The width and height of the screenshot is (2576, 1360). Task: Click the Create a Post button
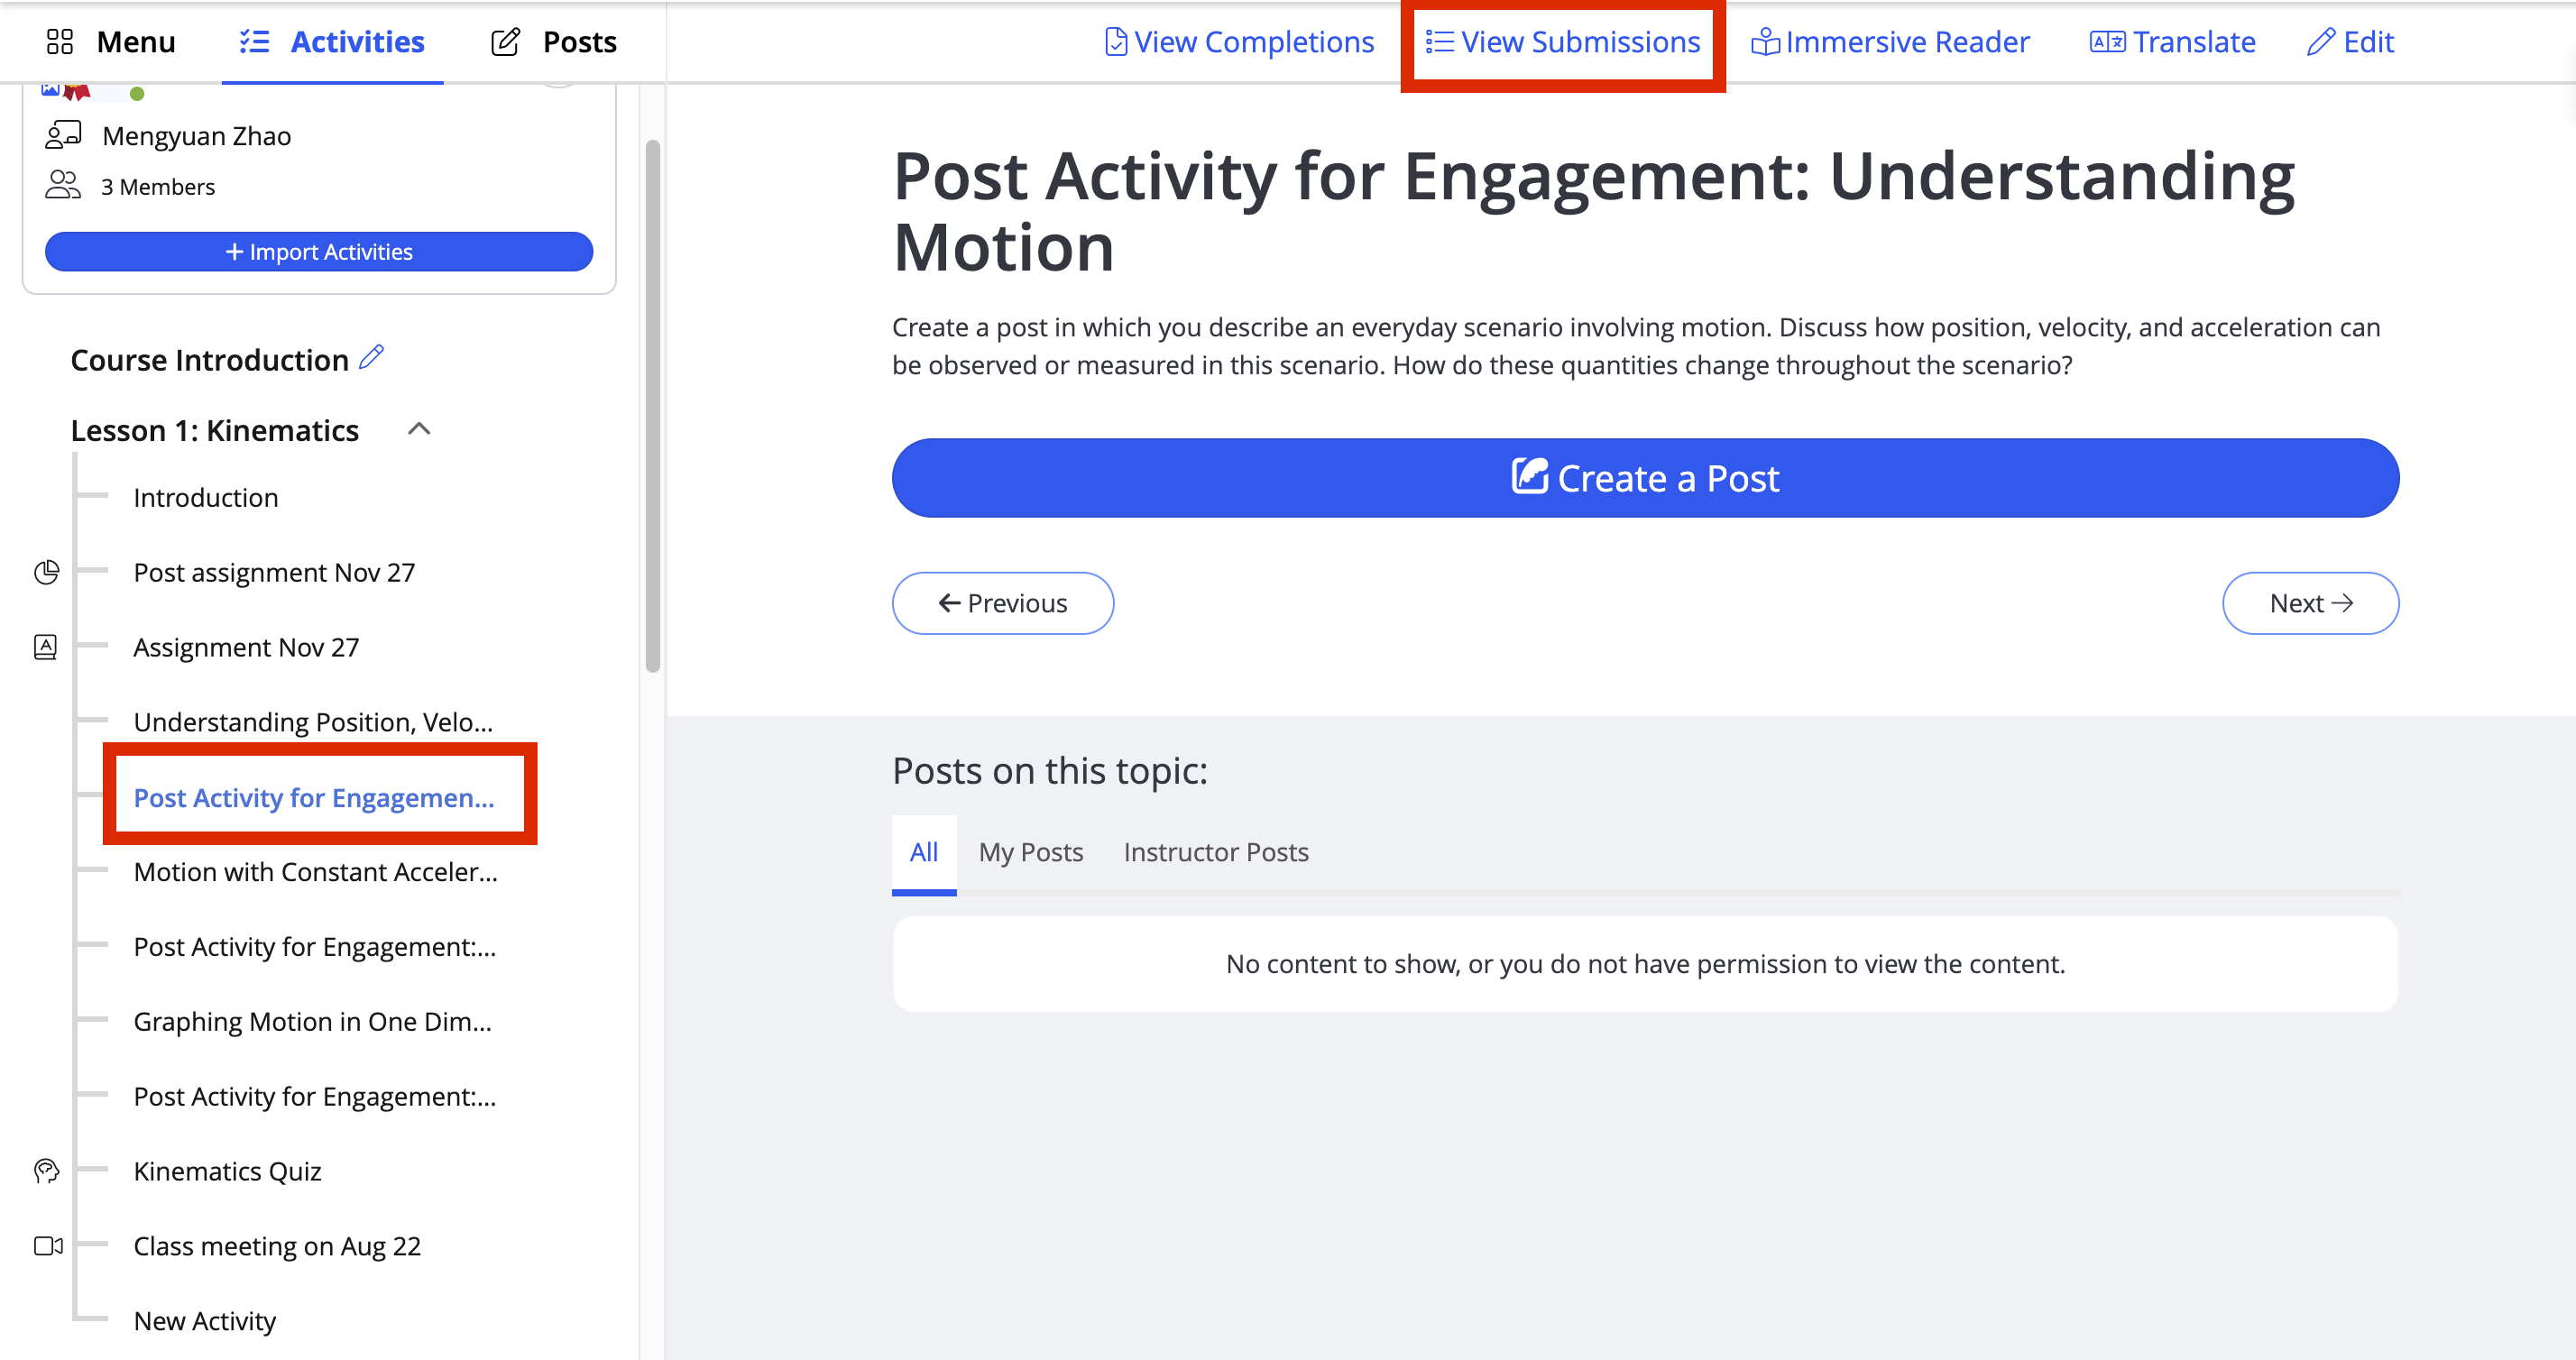[x=1645, y=478]
